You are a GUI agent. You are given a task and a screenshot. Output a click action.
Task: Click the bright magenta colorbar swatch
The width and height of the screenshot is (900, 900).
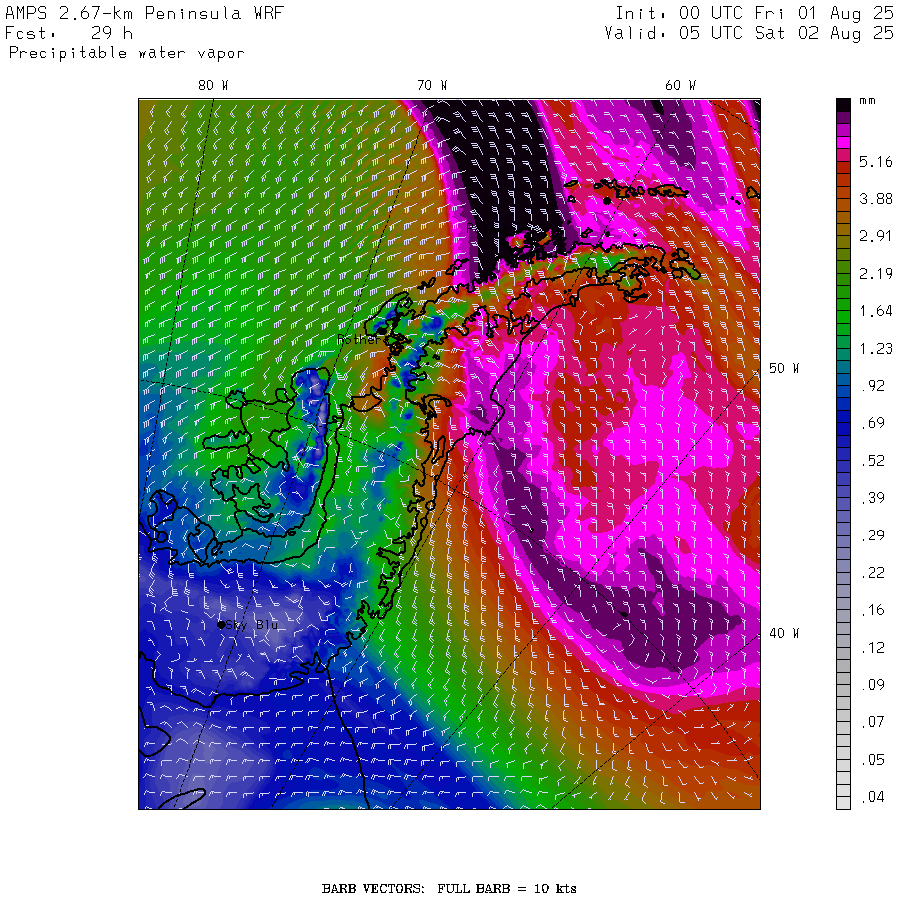coord(843,142)
